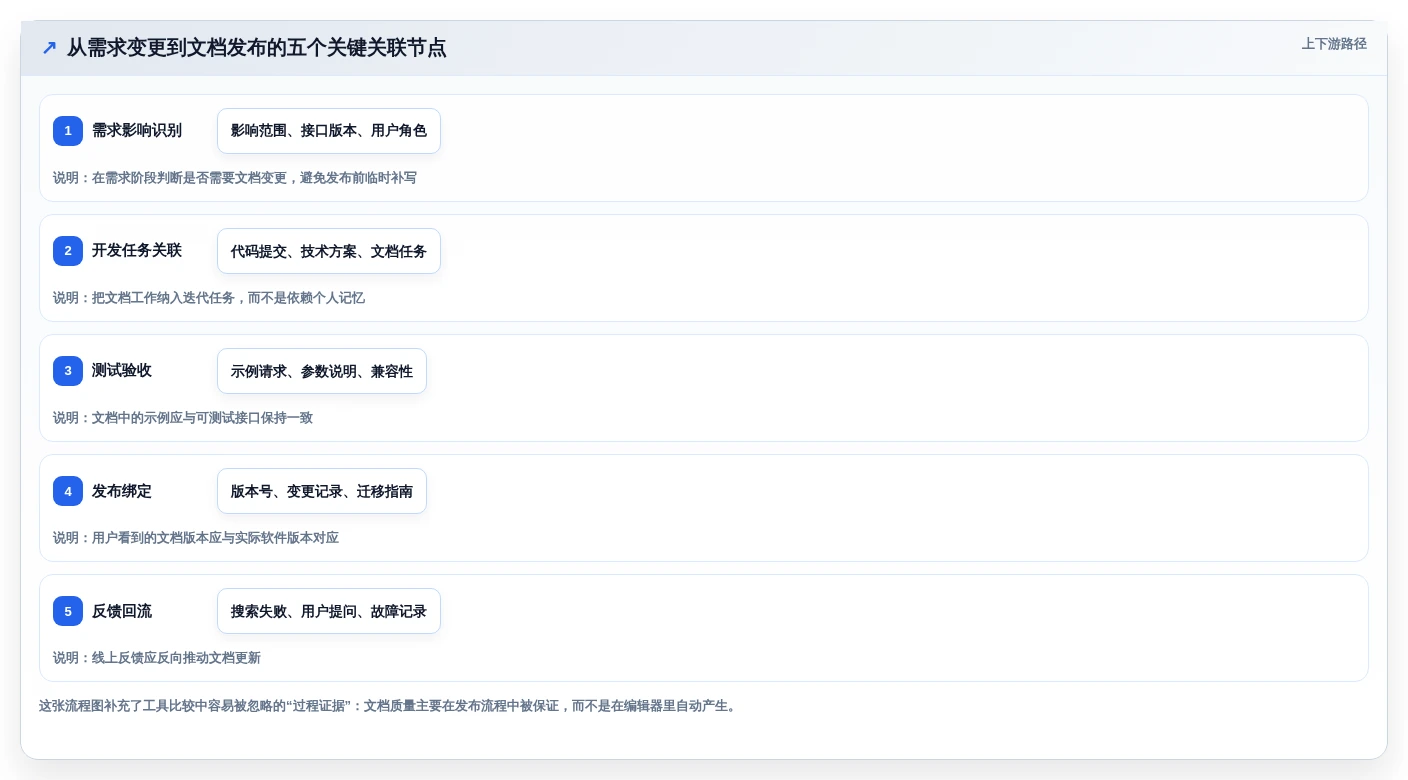Select the 开发任务关联 step title
This screenshot has height=780, width=1408.
(x=137, y=251)
